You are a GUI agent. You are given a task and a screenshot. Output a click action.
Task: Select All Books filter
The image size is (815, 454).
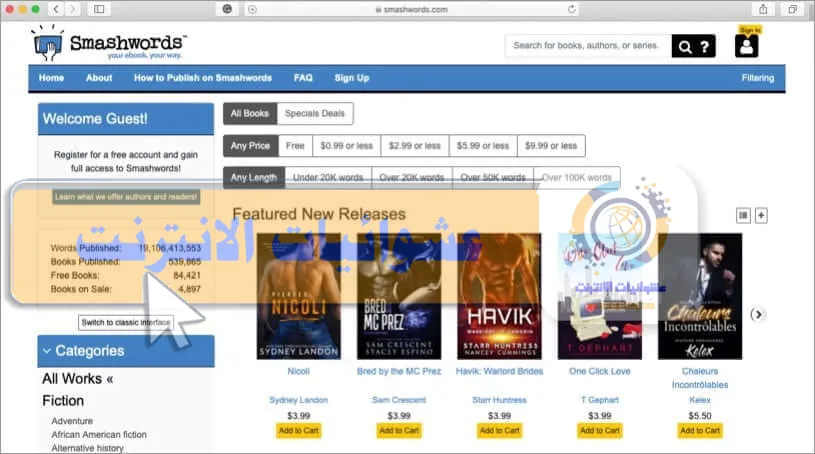tap(250, 113)
